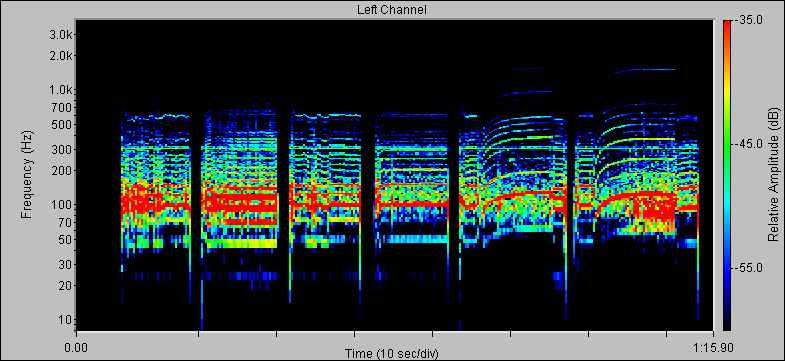Viewport: 785px width, 361px height.
Task: Select the 100 Hz axis label
Action: (x=64, y=205)
